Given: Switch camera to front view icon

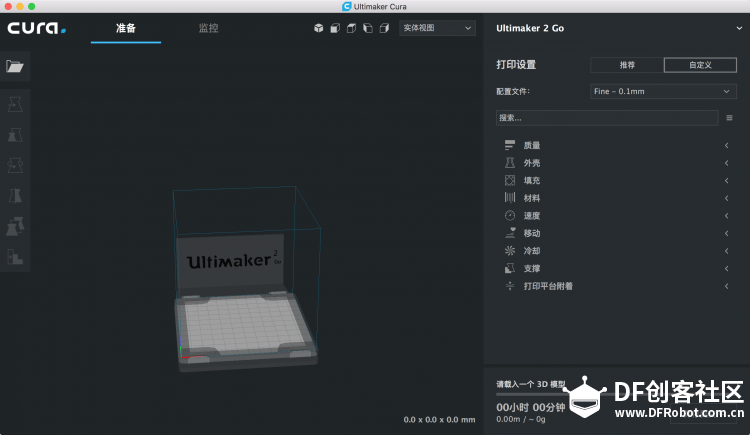Looking at the screenshot, I should coord(335,28).
